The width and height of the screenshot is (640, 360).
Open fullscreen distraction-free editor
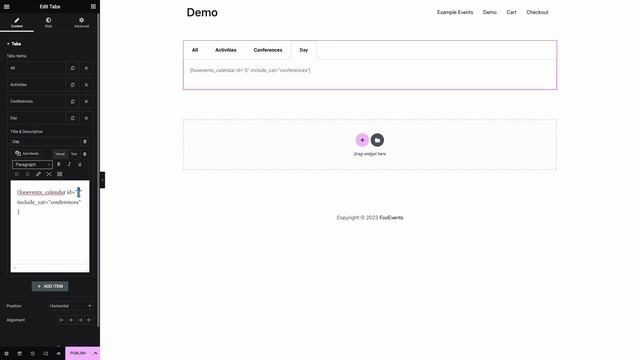(49, 174)
